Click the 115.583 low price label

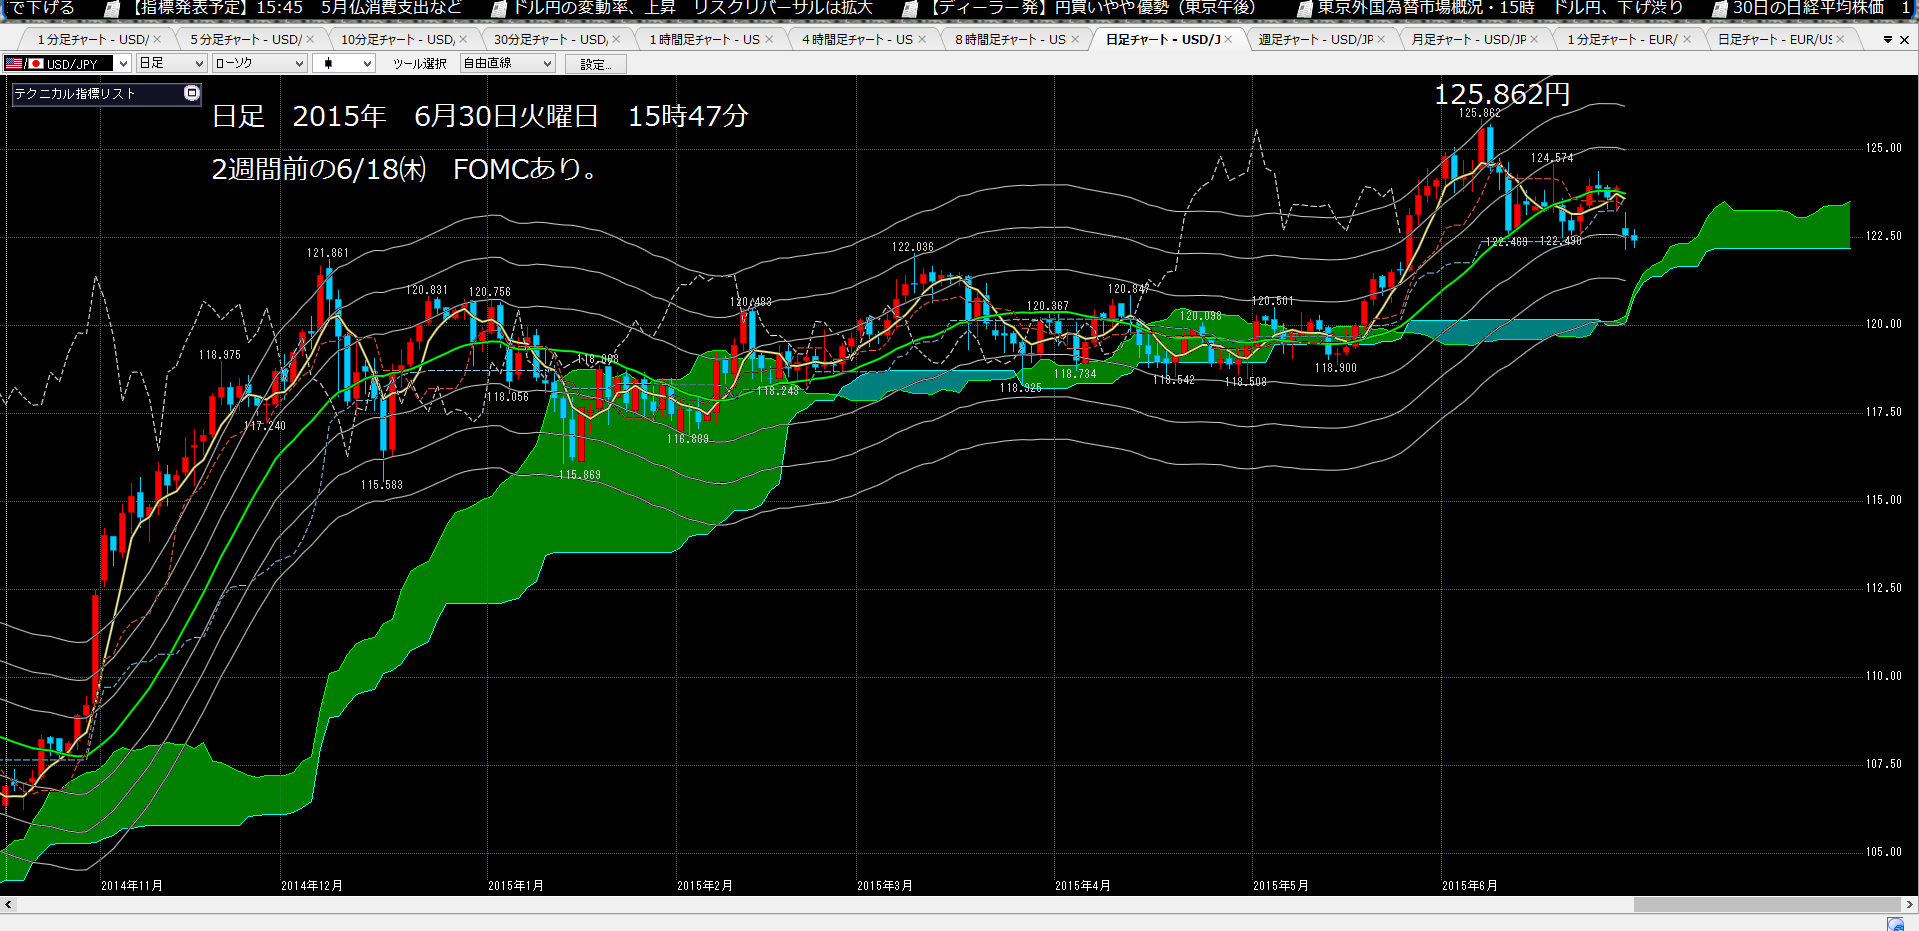[x=382, y=485]
